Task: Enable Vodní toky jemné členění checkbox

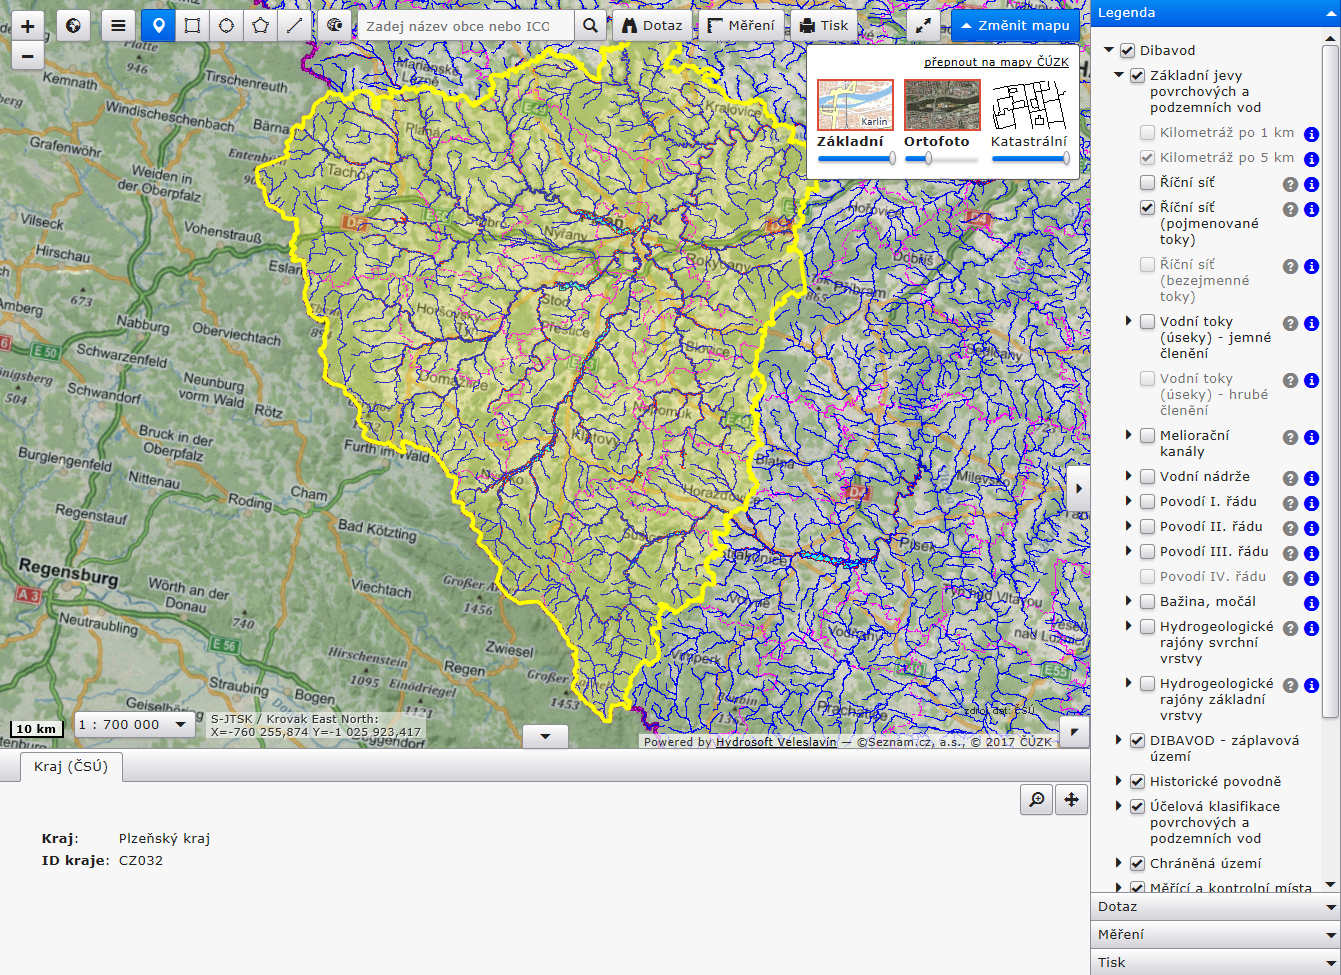Action: 1147,321
